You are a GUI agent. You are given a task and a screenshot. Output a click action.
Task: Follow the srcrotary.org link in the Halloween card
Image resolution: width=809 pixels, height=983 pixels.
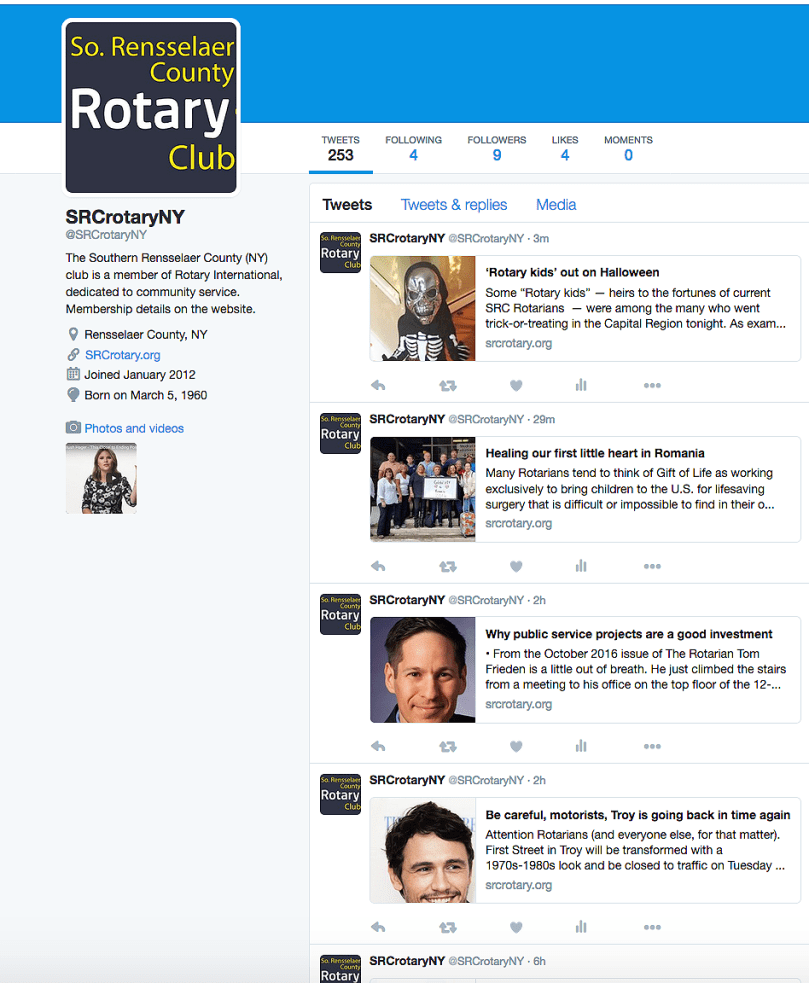518,341
